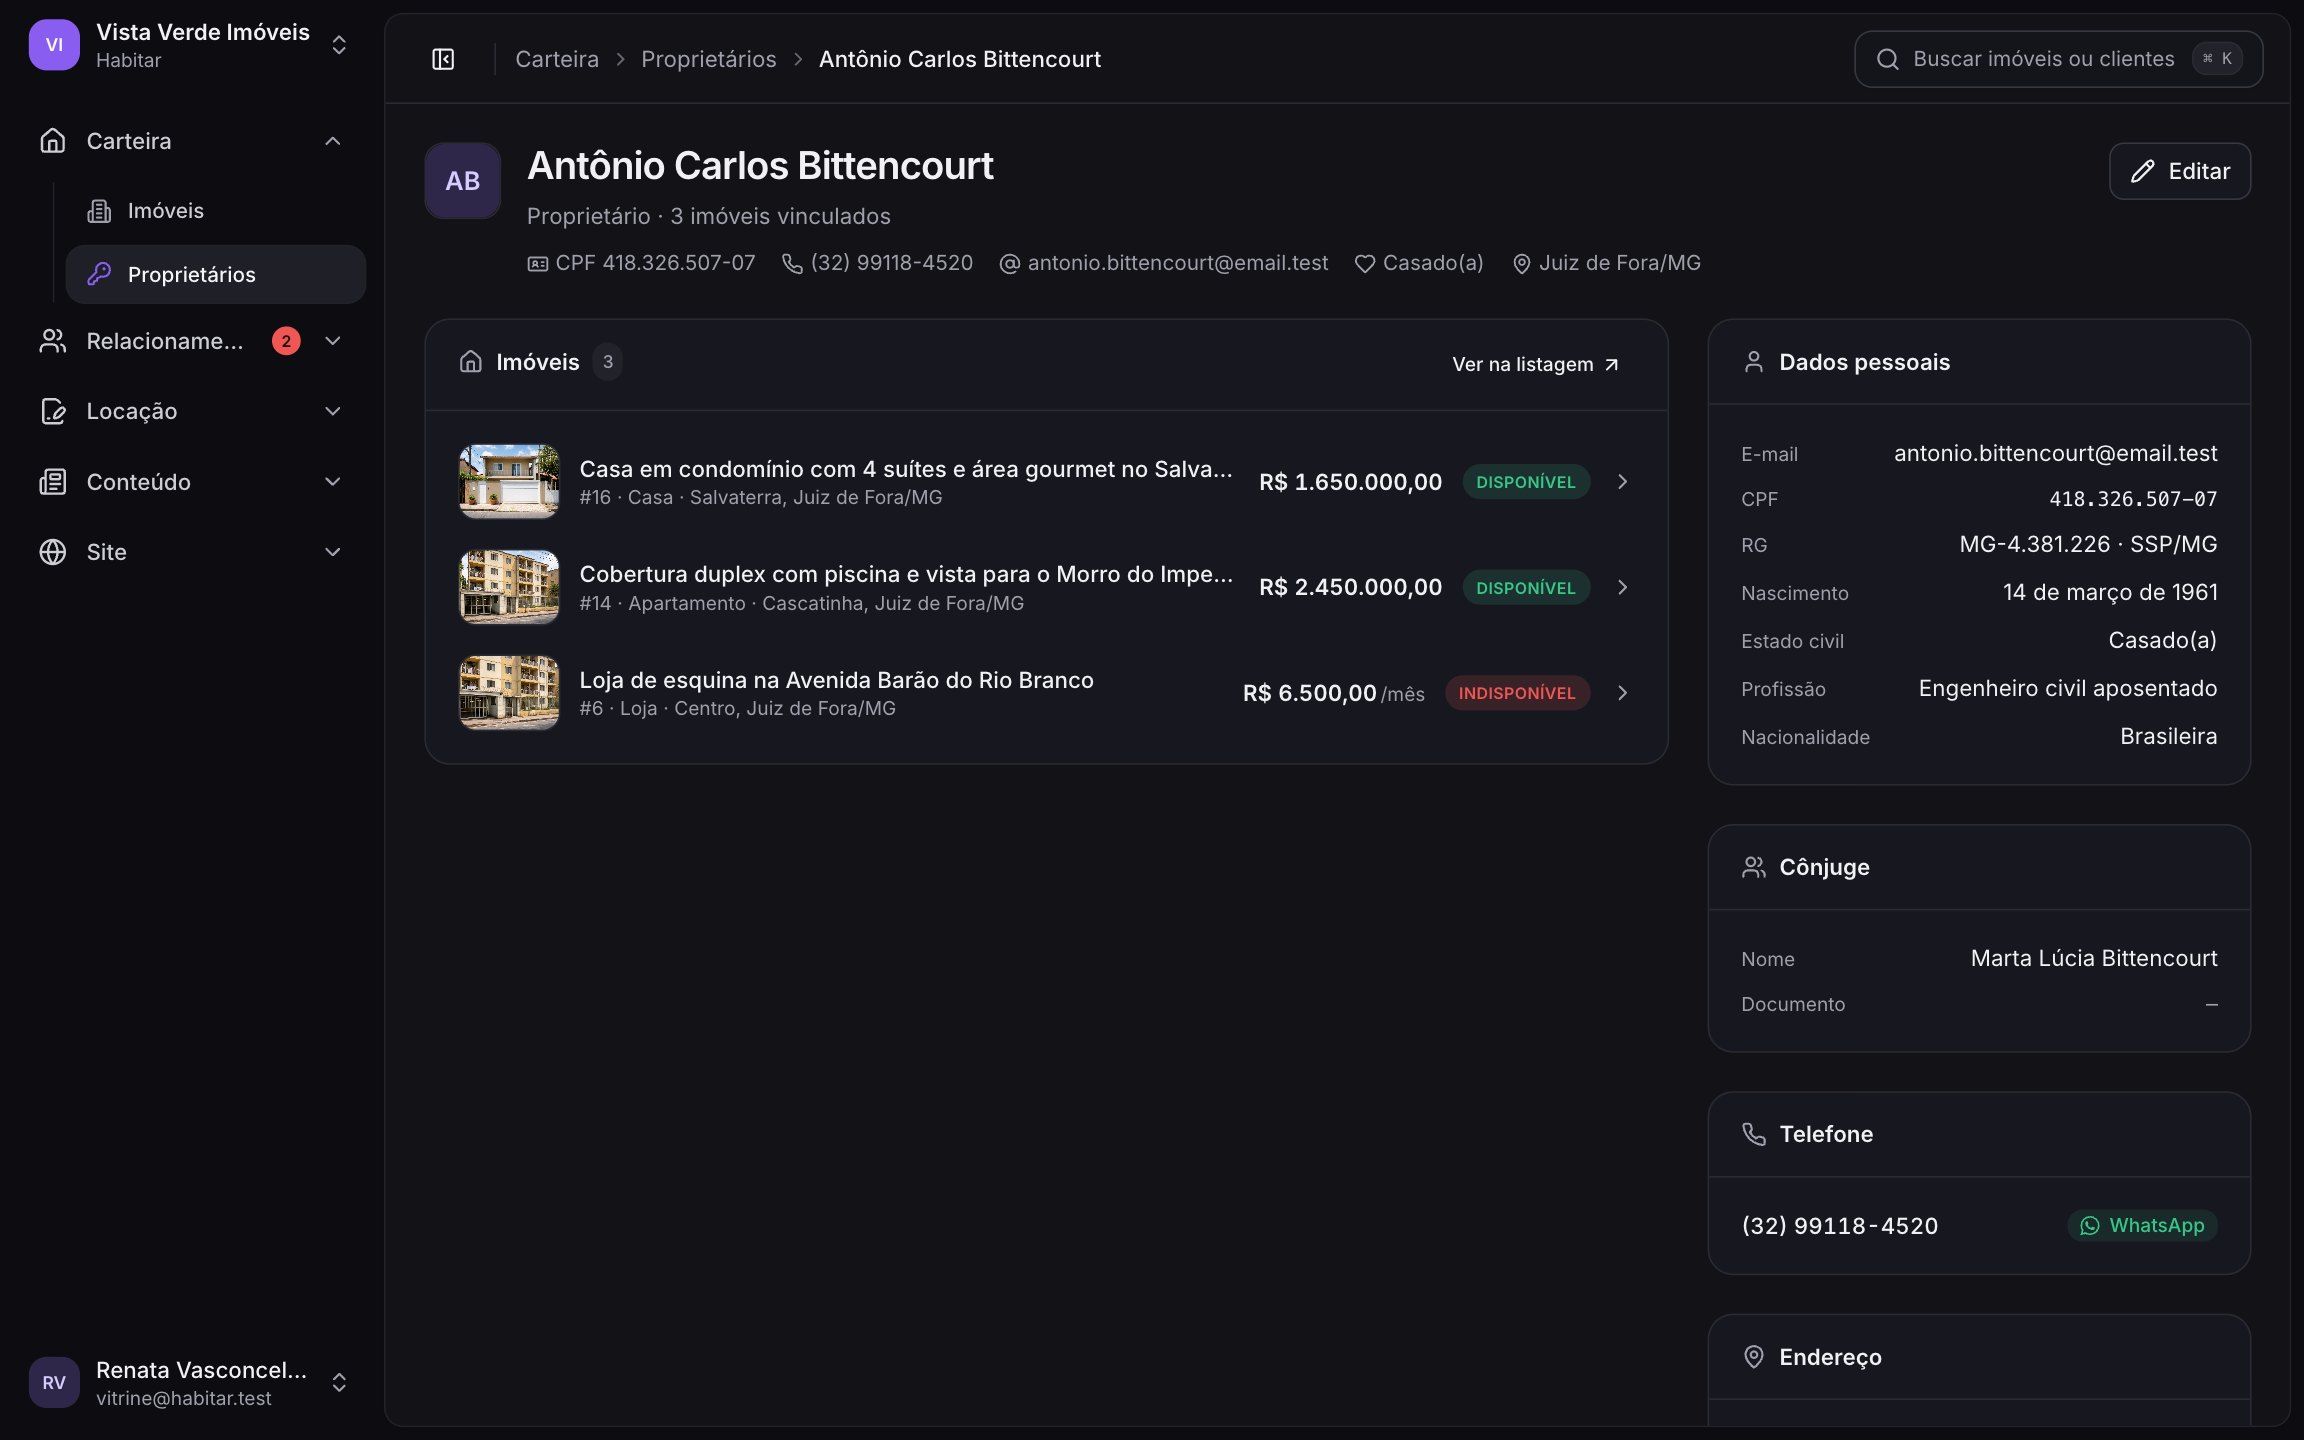Click the Proprietários key icon

click(99, 274)
